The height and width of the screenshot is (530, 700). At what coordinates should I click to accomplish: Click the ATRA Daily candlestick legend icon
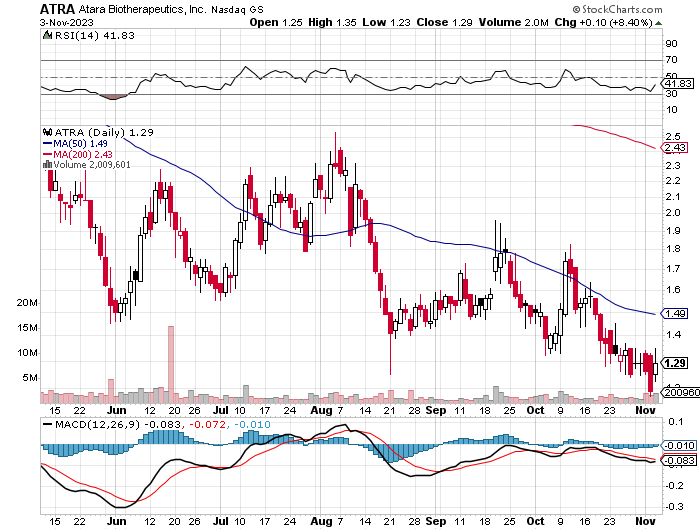[x=45, y=131]
